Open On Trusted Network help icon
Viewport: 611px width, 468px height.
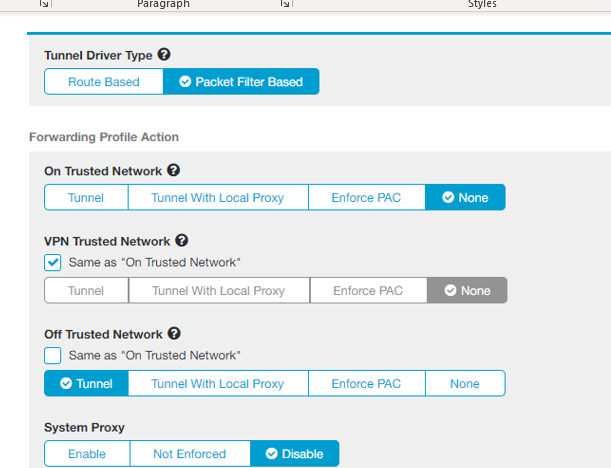[x=173, y=170]
